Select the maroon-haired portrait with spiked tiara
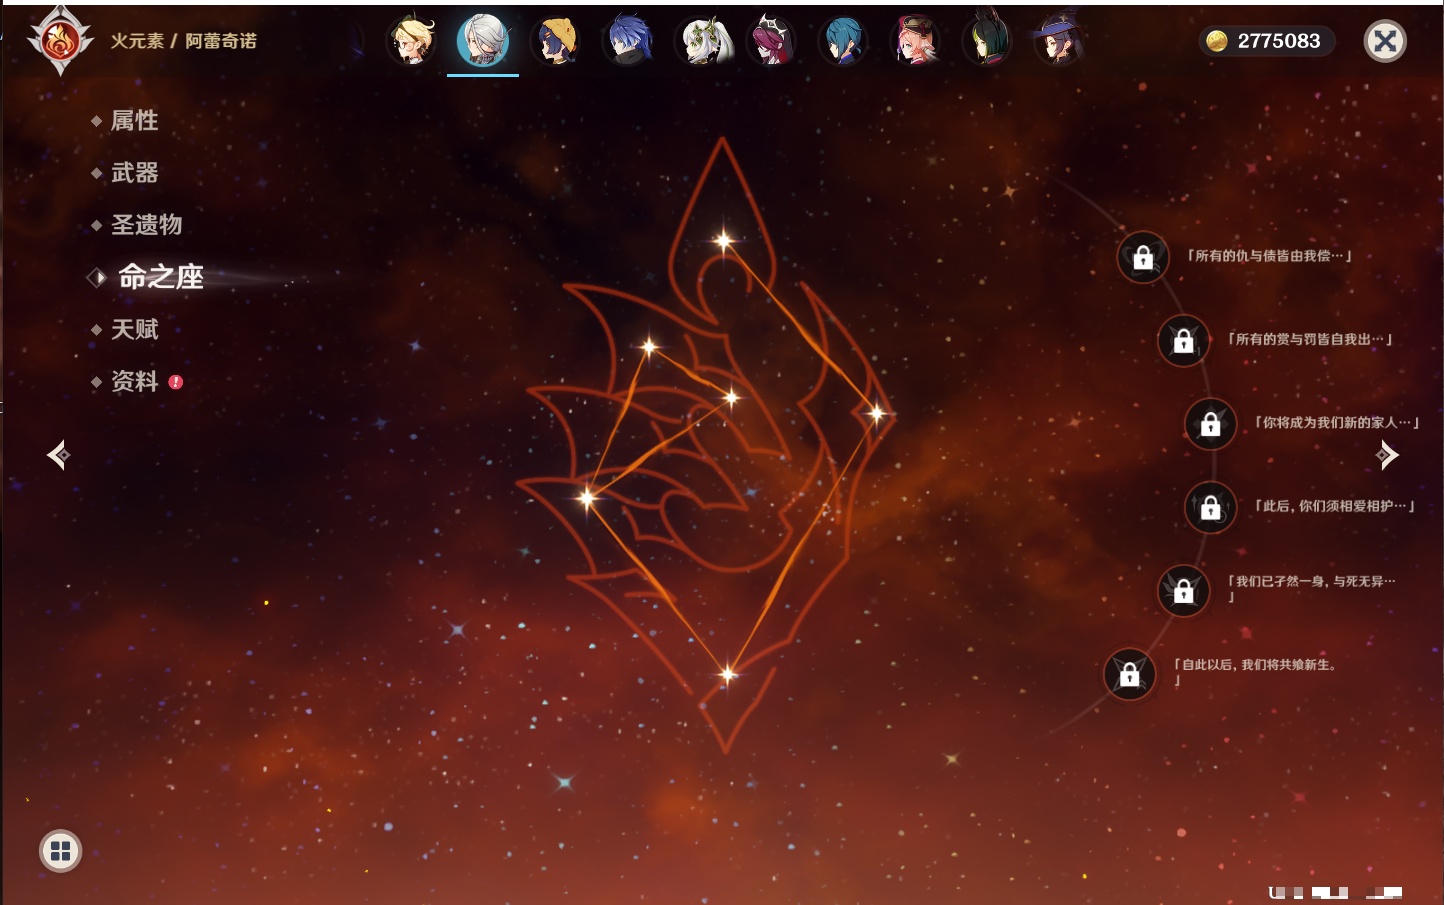Screen dimensions: 1444x905 coord(772,41)
